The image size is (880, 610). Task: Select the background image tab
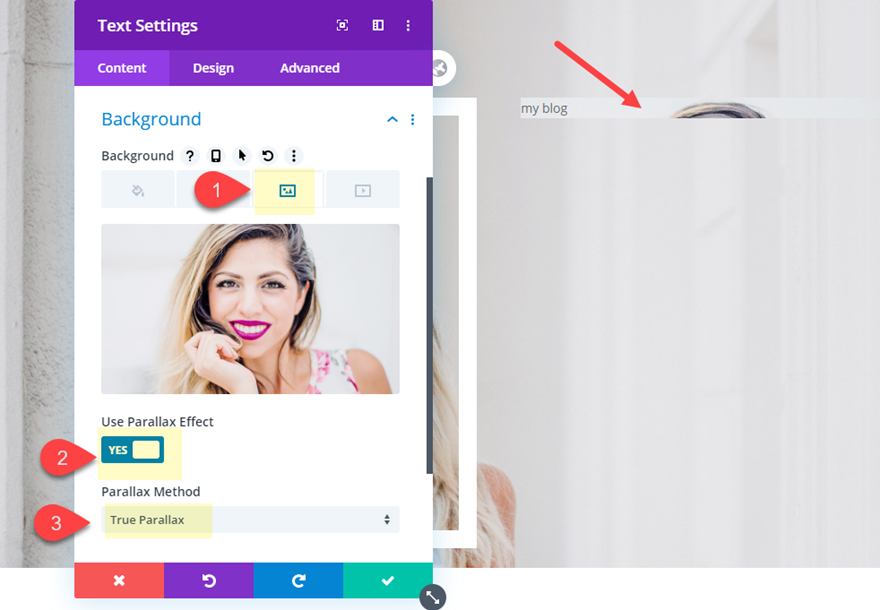(287, 191)
